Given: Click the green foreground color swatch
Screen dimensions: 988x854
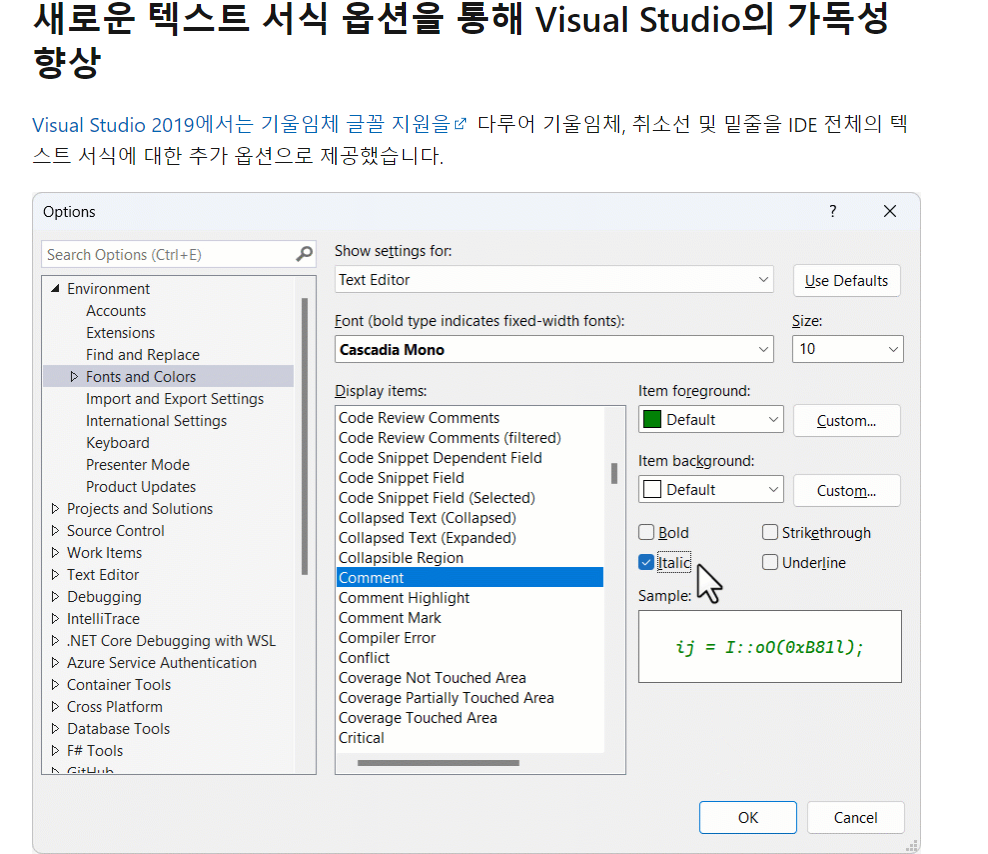Looking at the screenshot, I should 652,420.
